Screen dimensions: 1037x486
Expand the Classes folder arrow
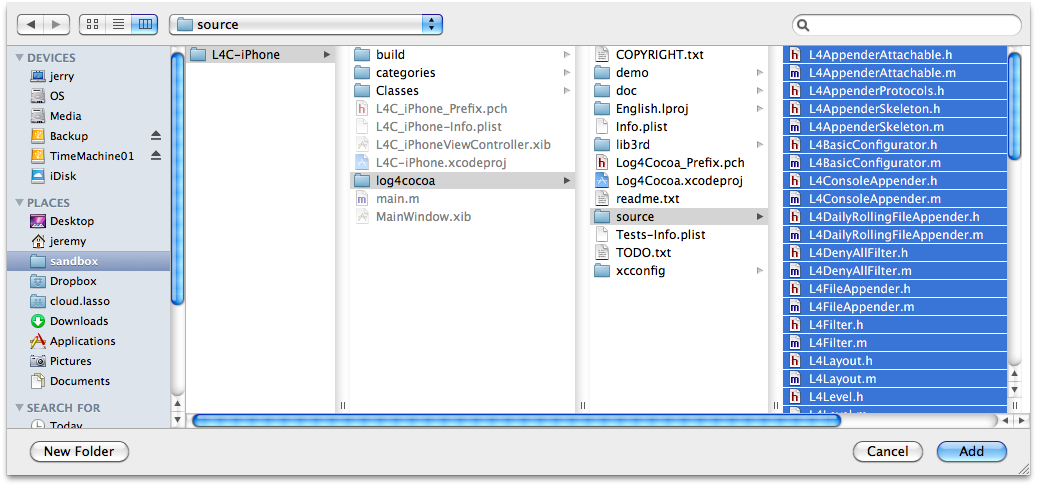567,91
